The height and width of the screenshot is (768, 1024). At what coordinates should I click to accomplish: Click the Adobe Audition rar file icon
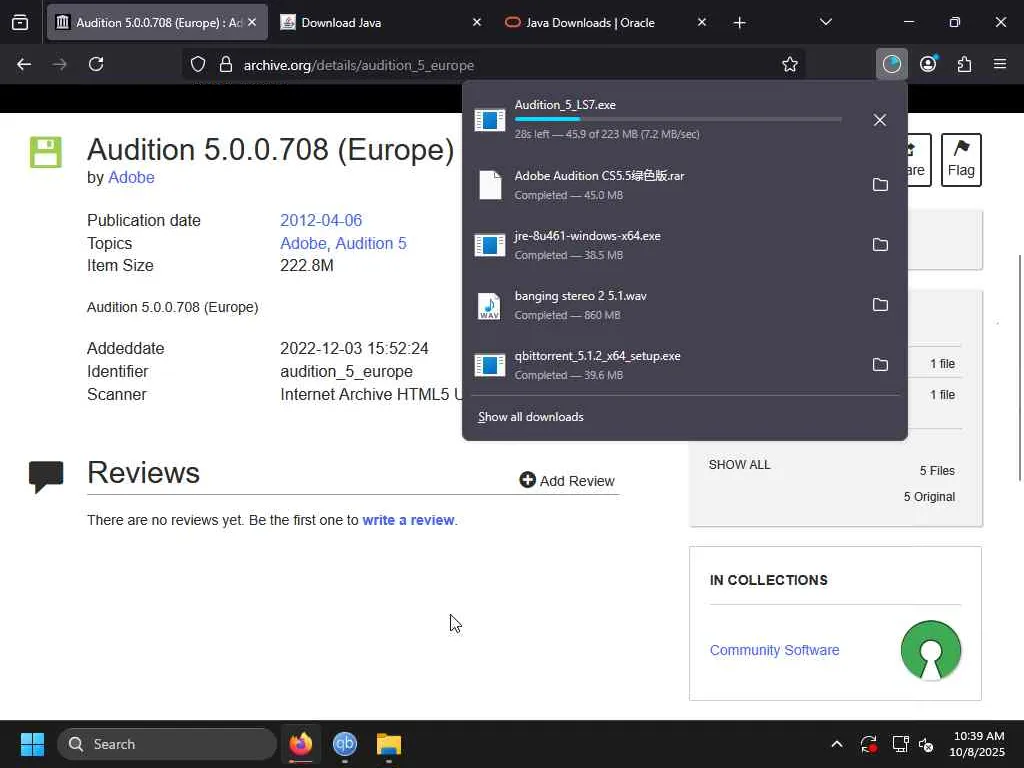point(490,185)
